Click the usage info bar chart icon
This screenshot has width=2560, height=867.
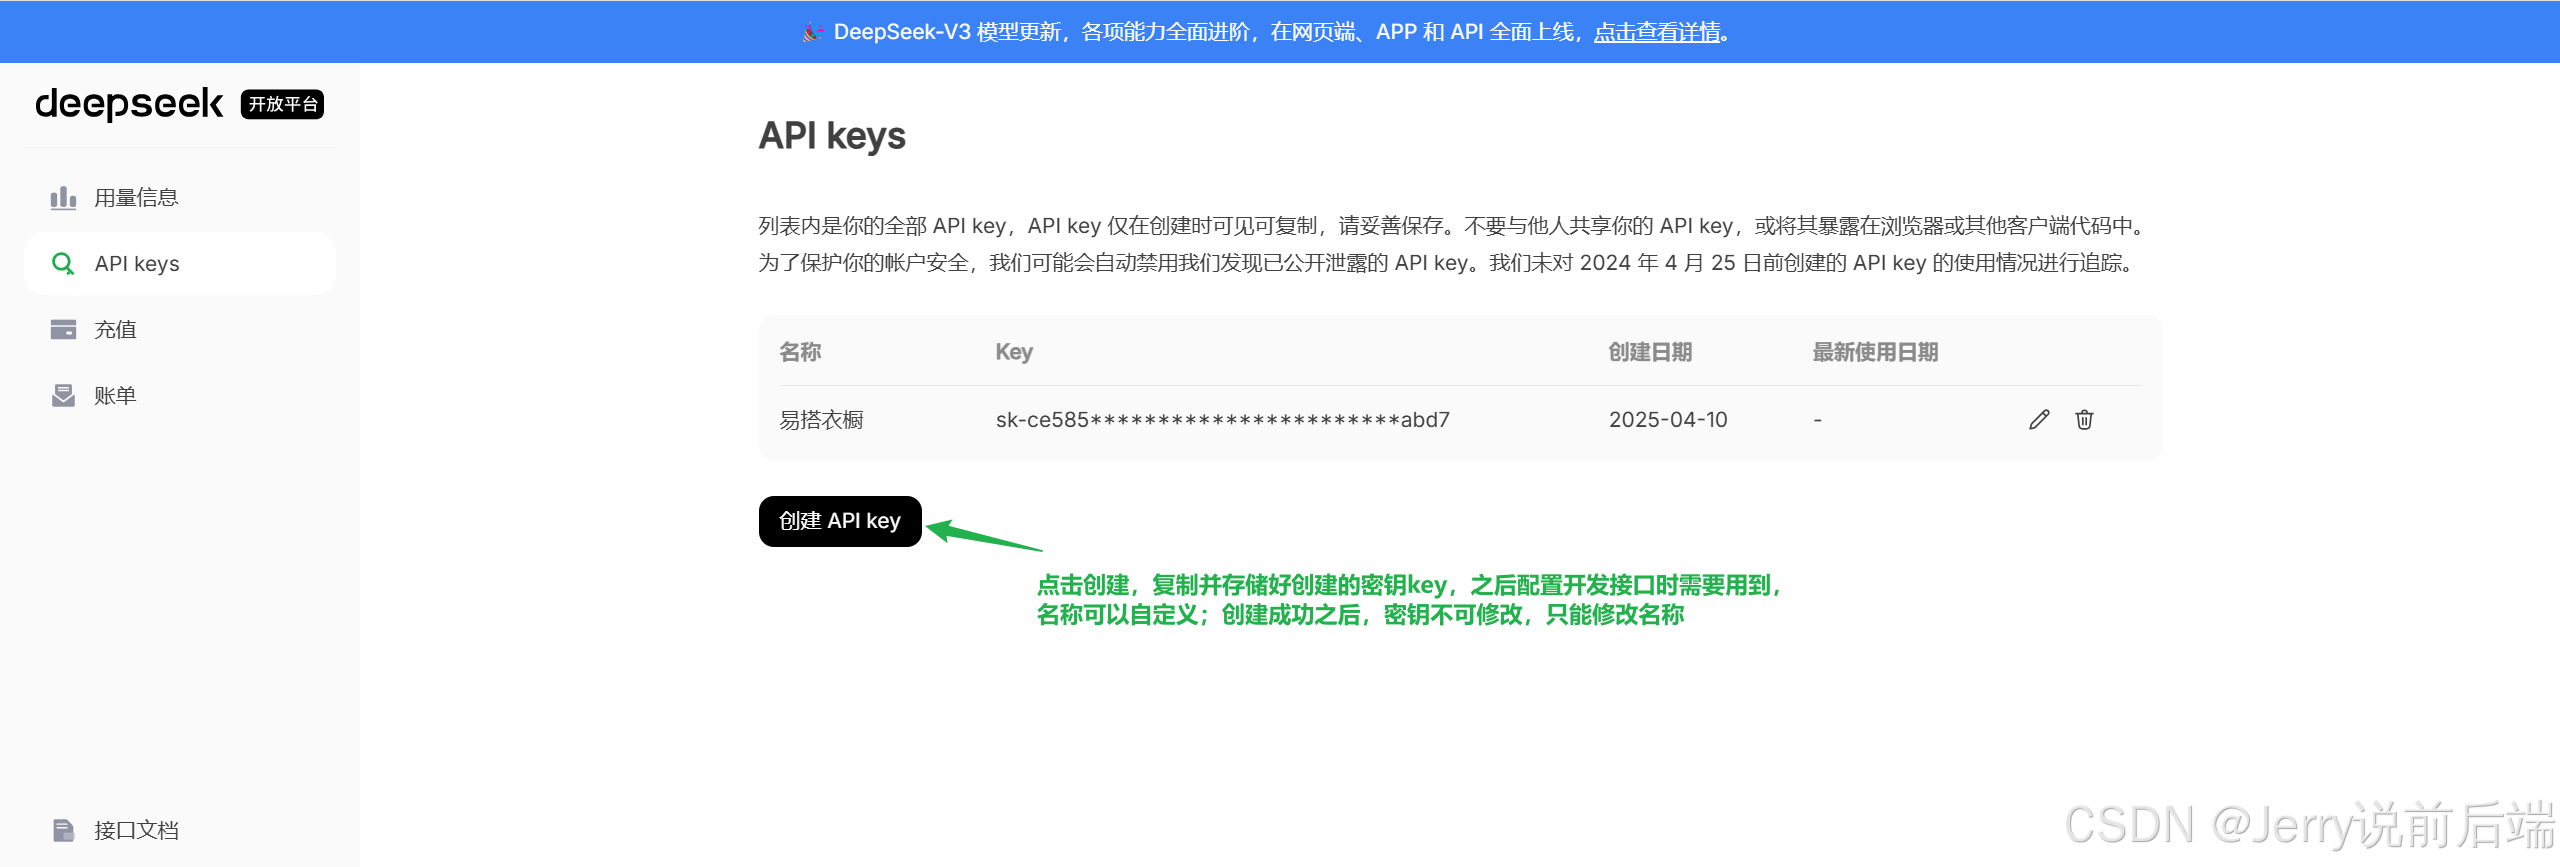point(63,198)
